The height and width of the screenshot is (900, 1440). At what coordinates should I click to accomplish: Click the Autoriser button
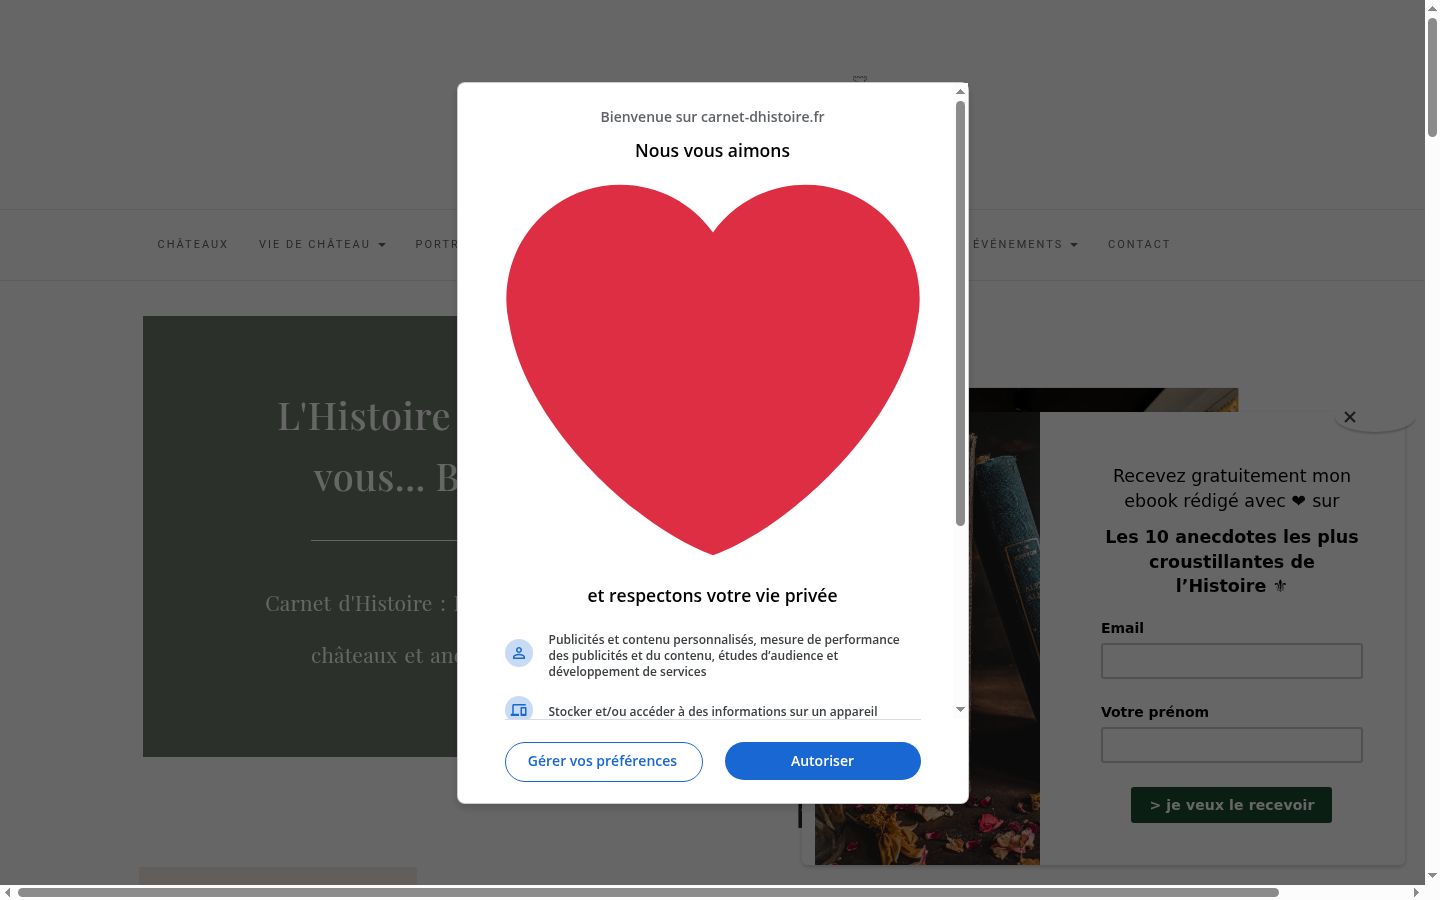[822, 761]
